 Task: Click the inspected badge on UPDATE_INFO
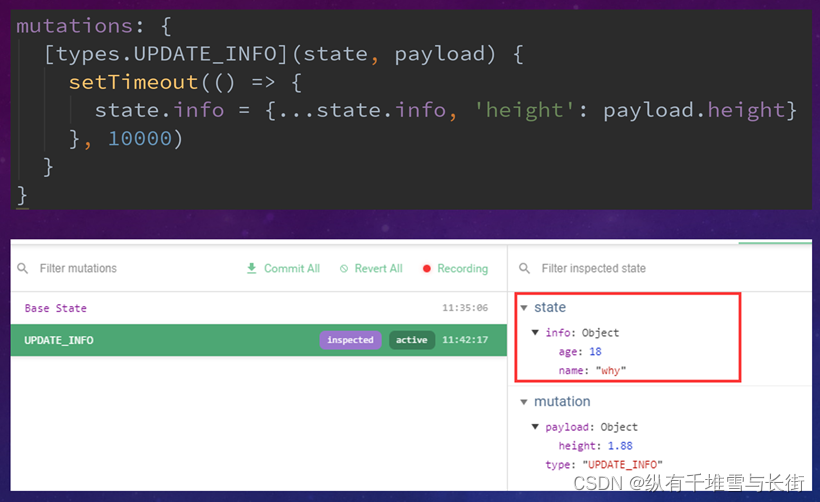point(350,340)
